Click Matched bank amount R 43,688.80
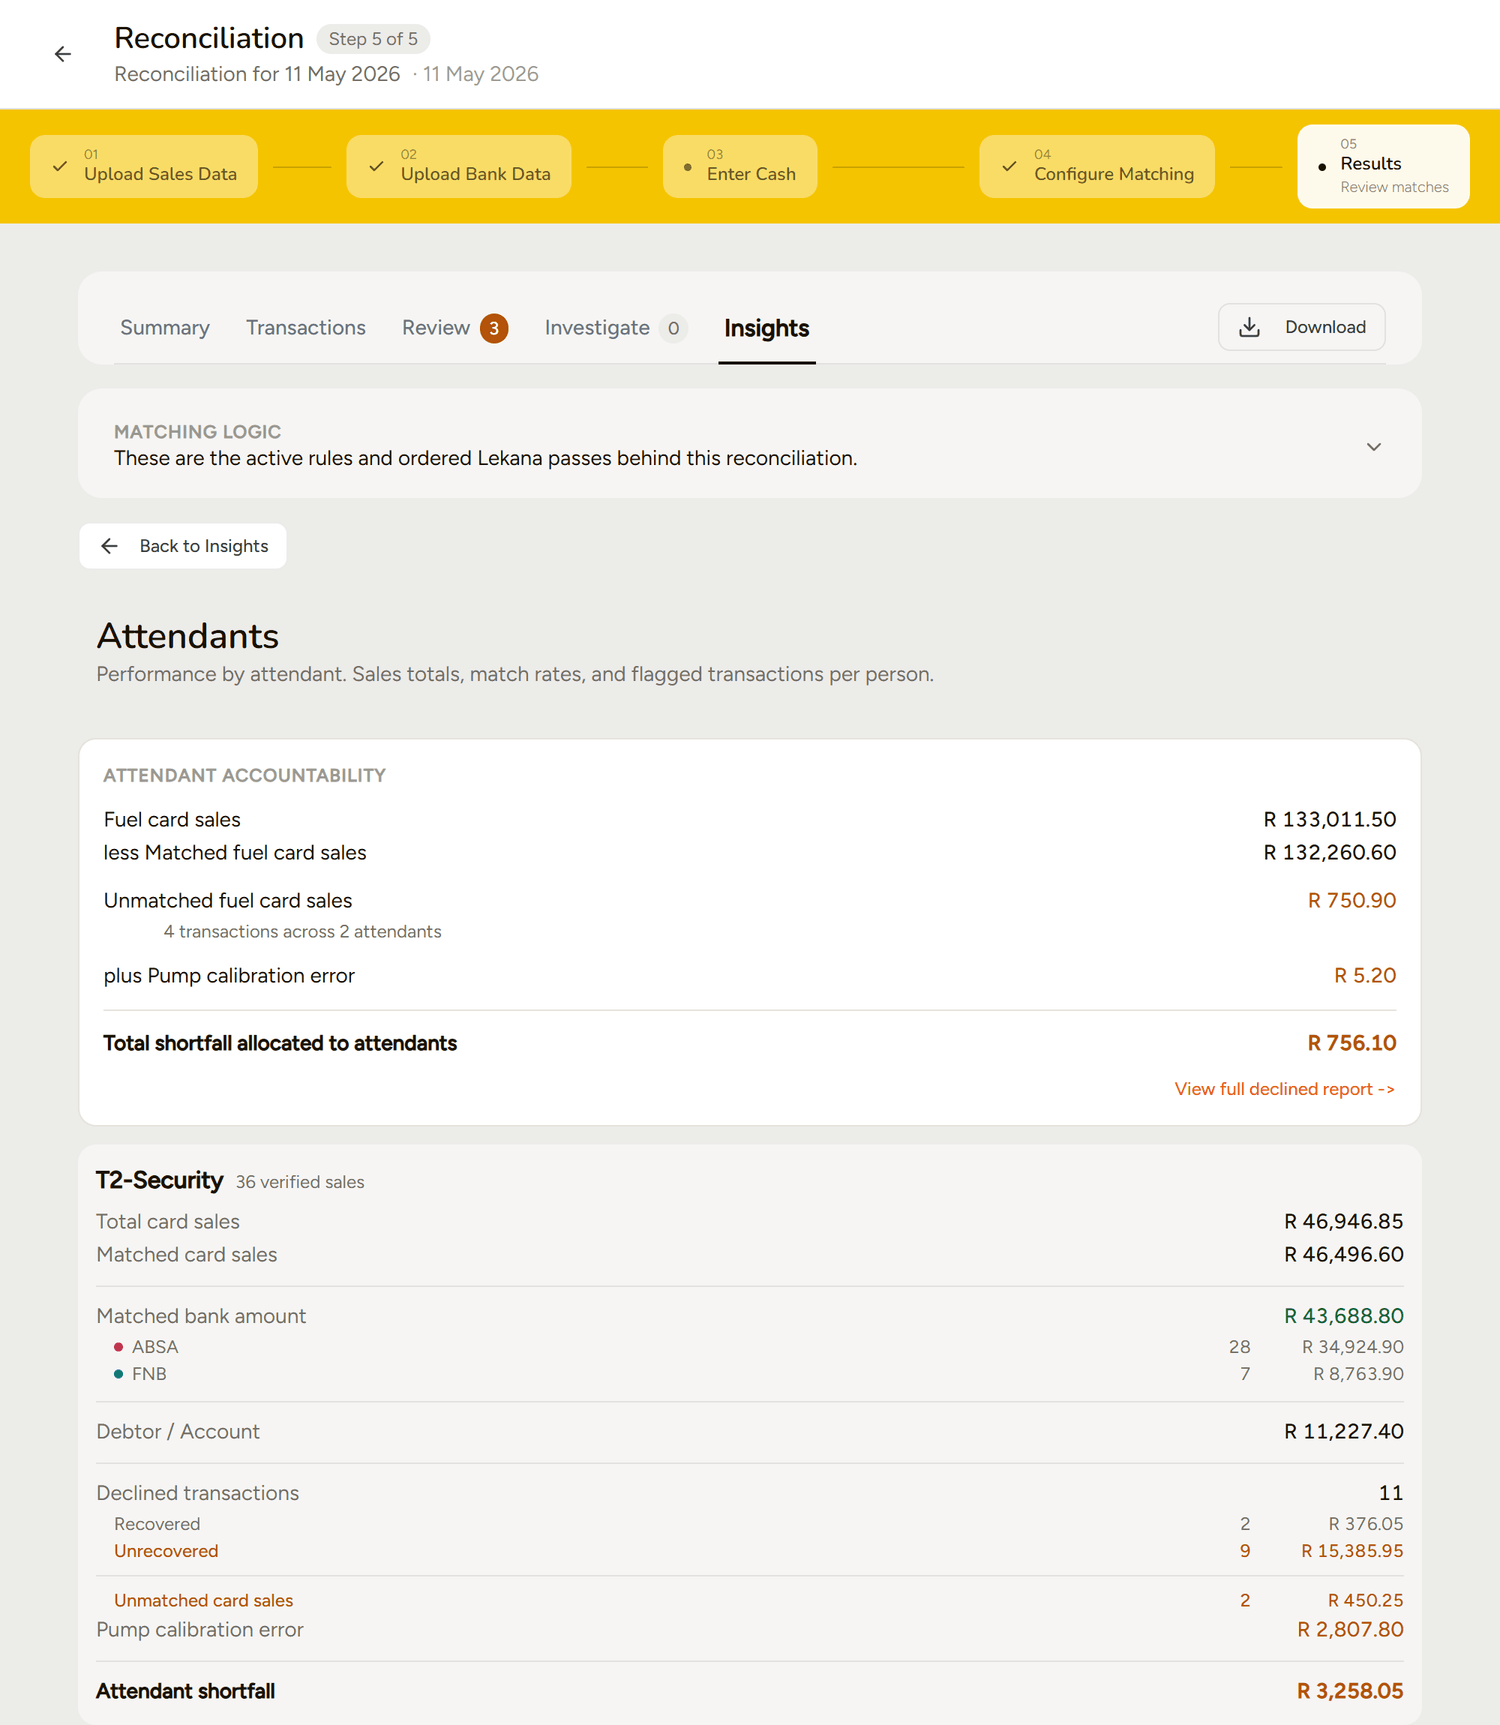This screenshot has height=1725, width=1500. pos(1343,1316)
